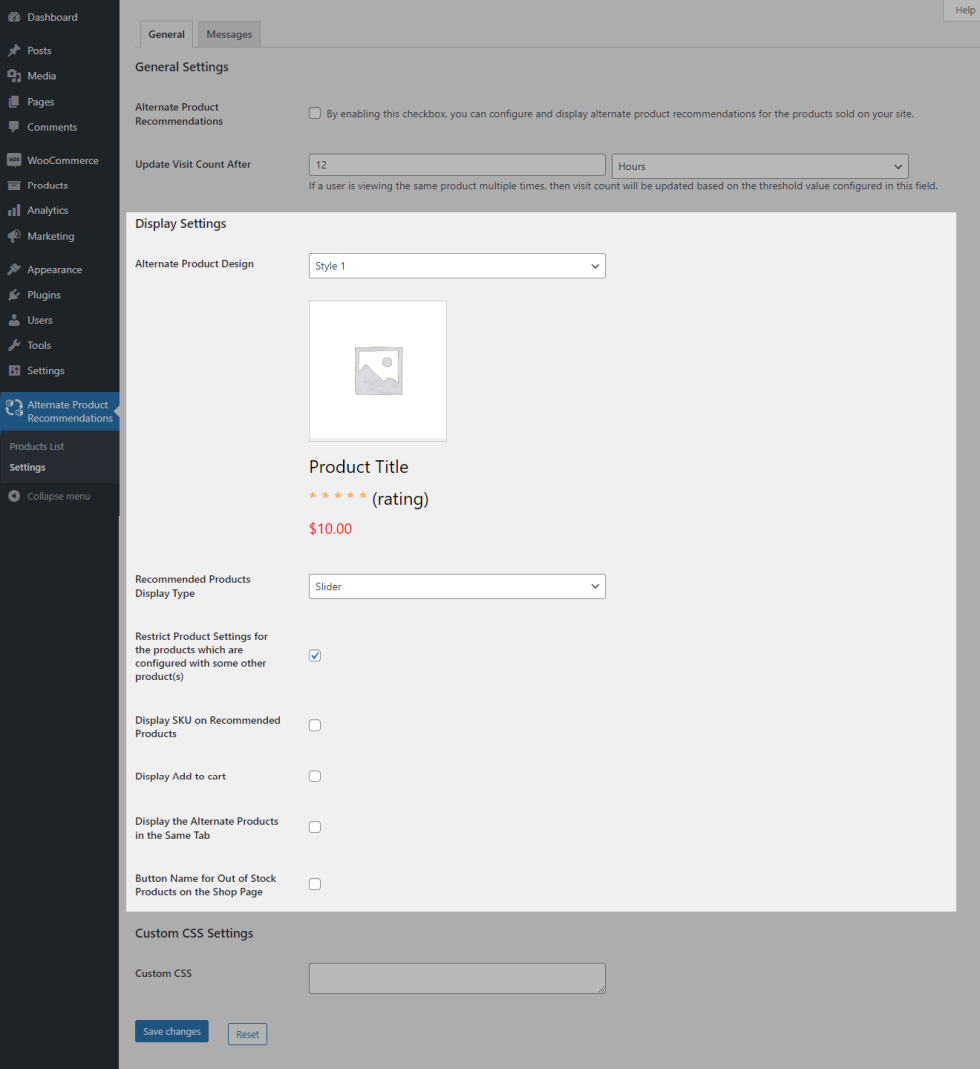Open the Help tab in top corner

(x=964, y=10)
